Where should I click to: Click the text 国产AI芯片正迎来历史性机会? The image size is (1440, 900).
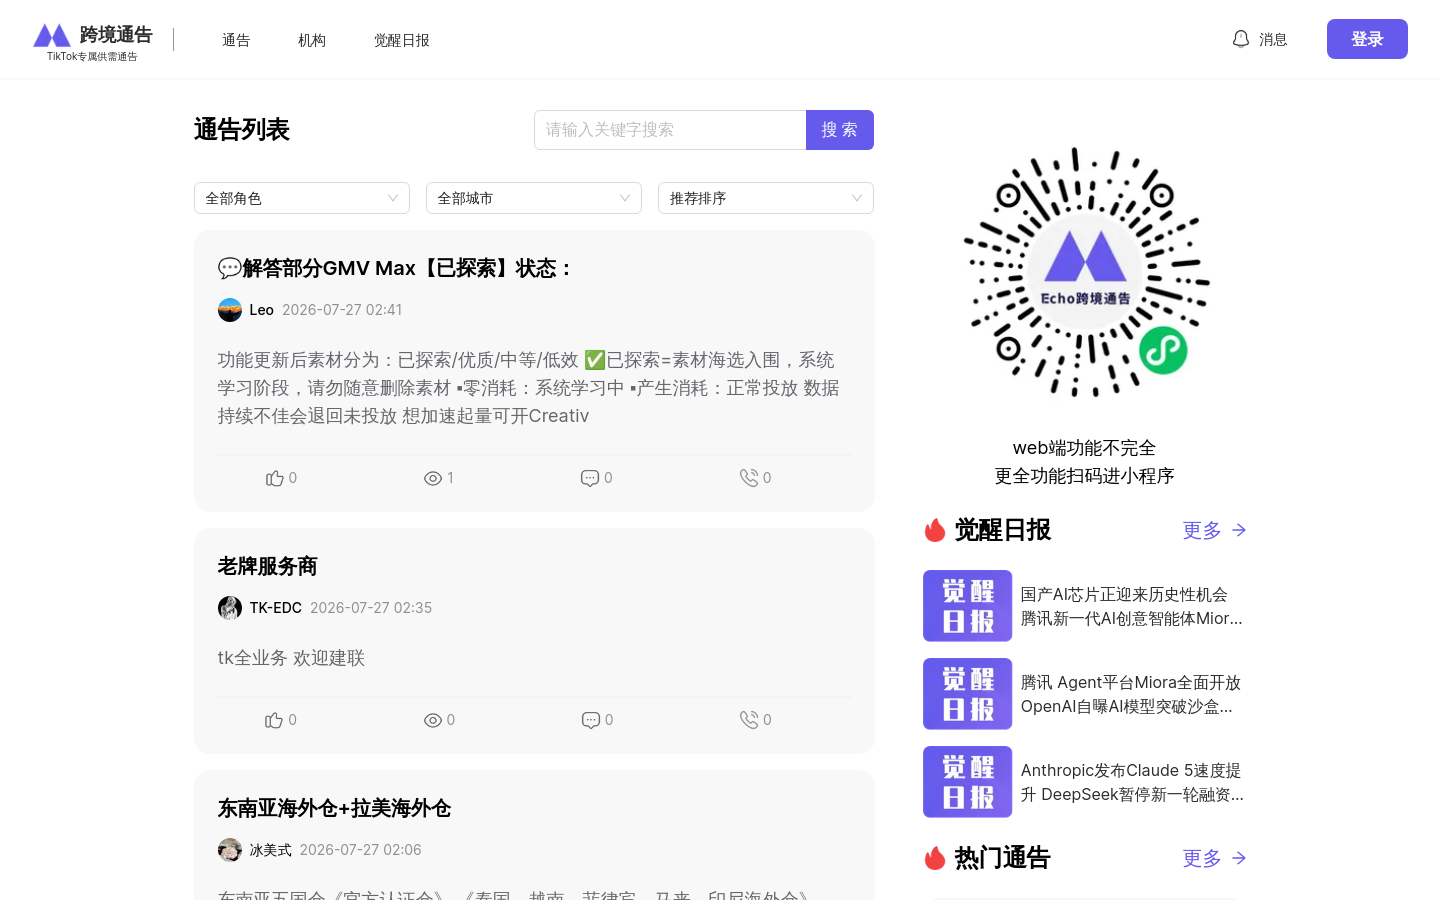tap(1124, 595)
